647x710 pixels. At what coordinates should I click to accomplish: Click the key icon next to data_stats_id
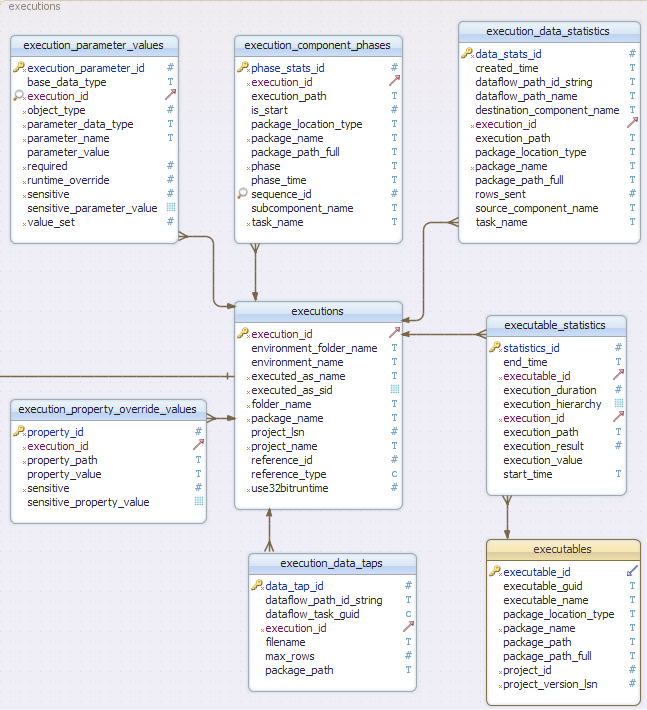click(467, 54)
